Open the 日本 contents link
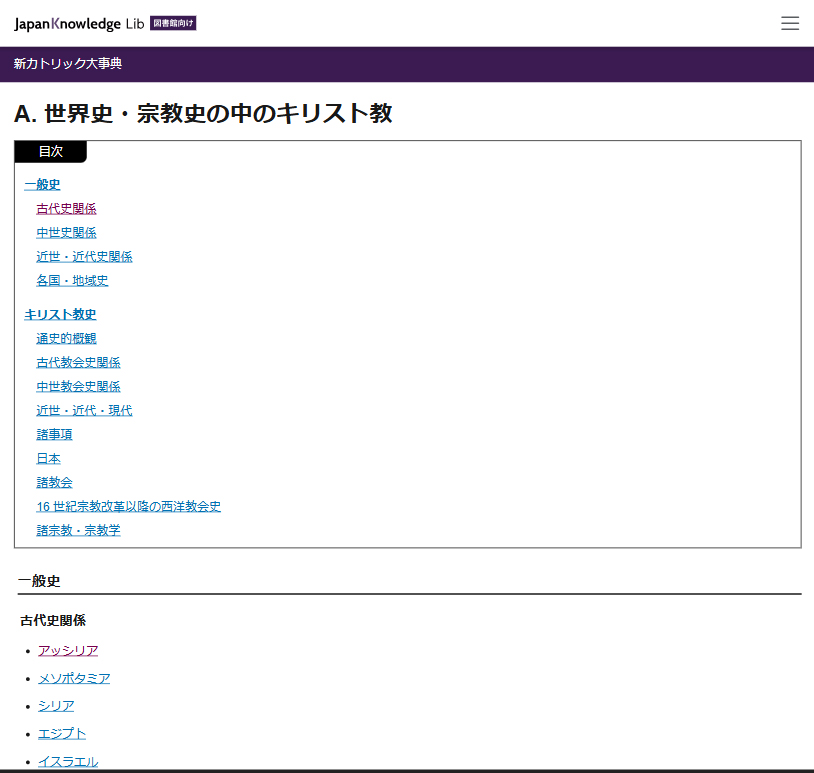This screenshot has width=814, height=773. (48, 458)
